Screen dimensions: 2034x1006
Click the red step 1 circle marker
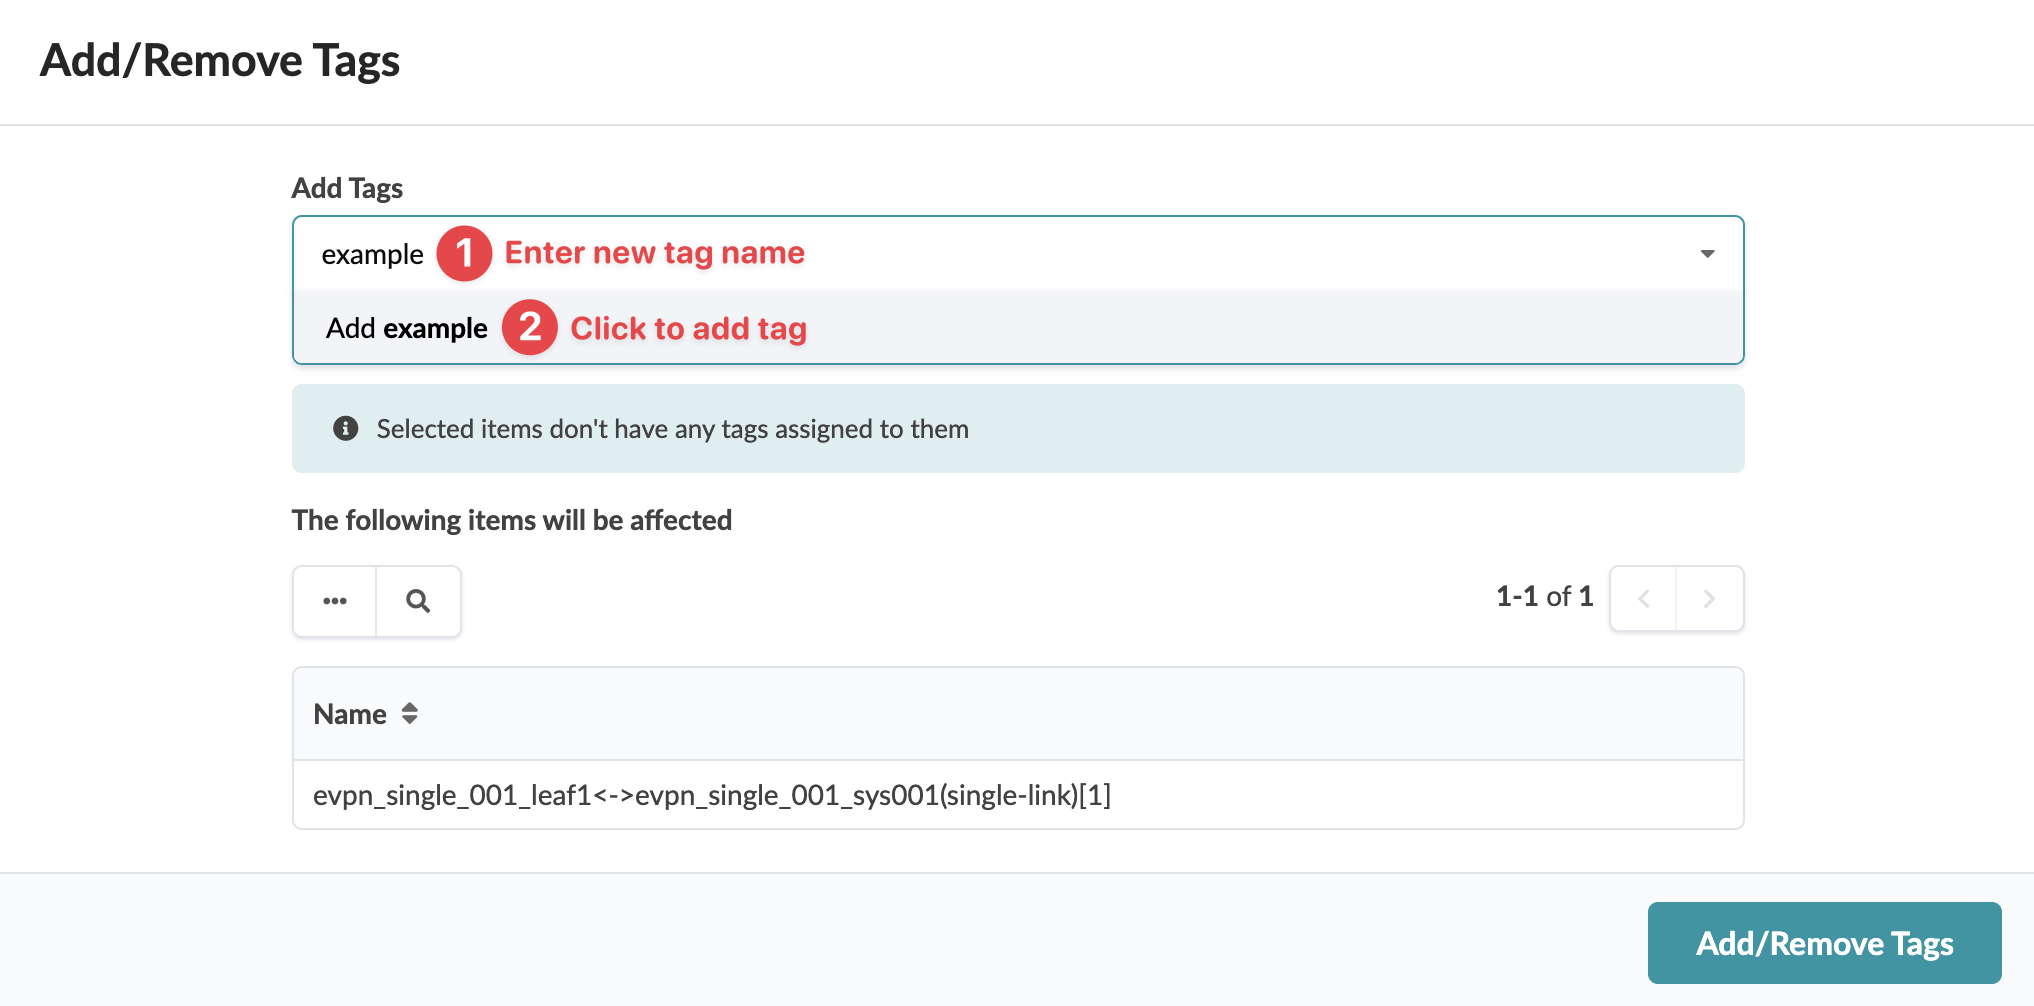(x=464, y=253)
